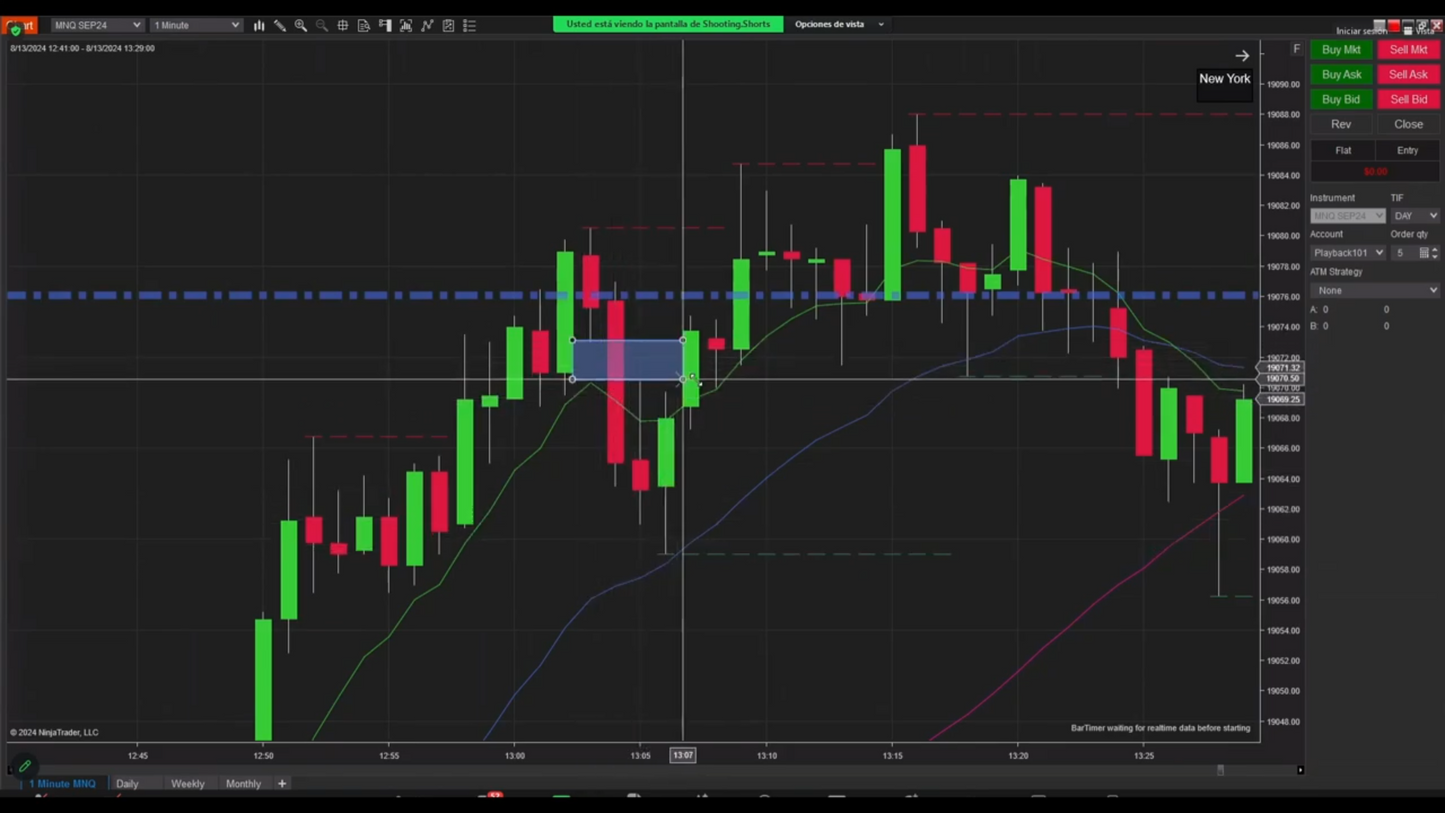Select the blue rectangle drawing on chart
Image resolution: width=1445 pixels, height=813 pixels.
pos(627,360)
